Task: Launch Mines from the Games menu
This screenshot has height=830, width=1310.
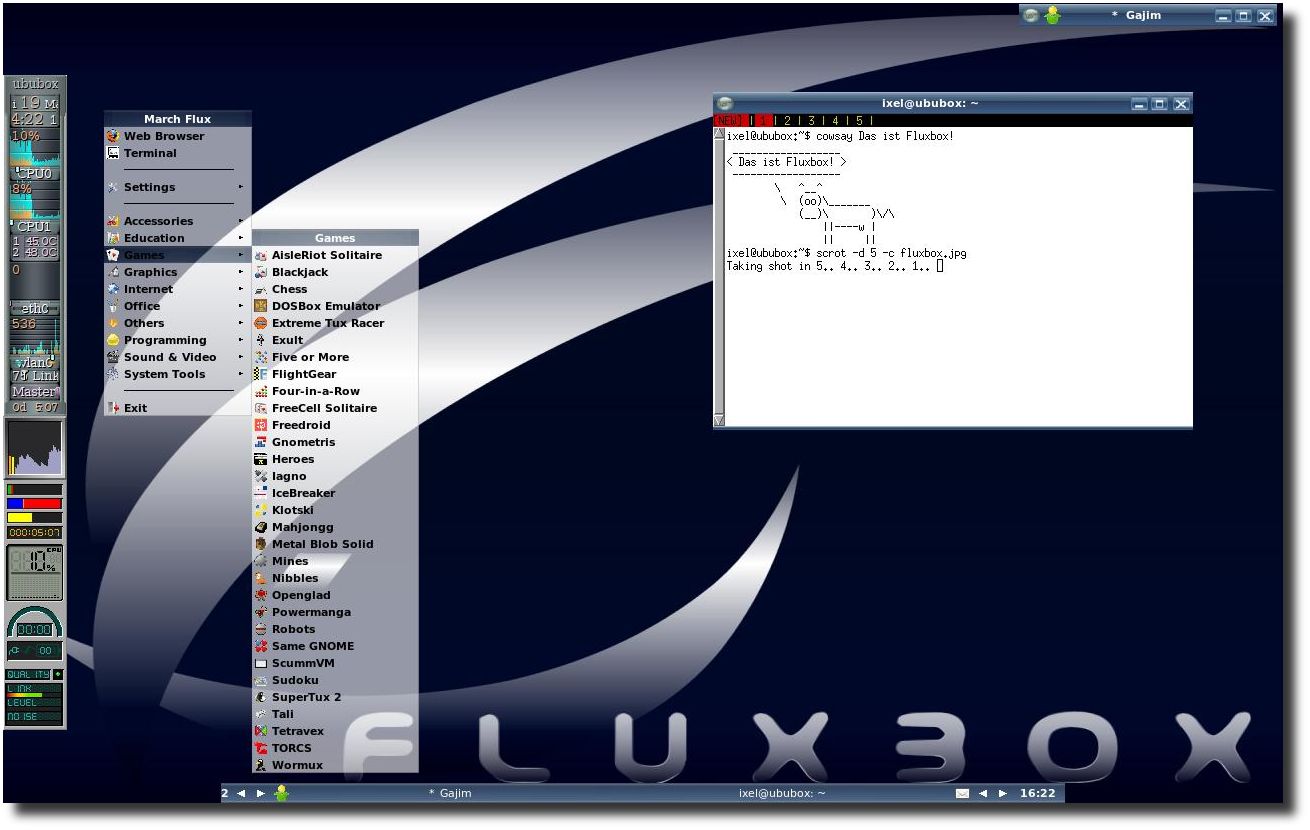Action: coord(335,561)
